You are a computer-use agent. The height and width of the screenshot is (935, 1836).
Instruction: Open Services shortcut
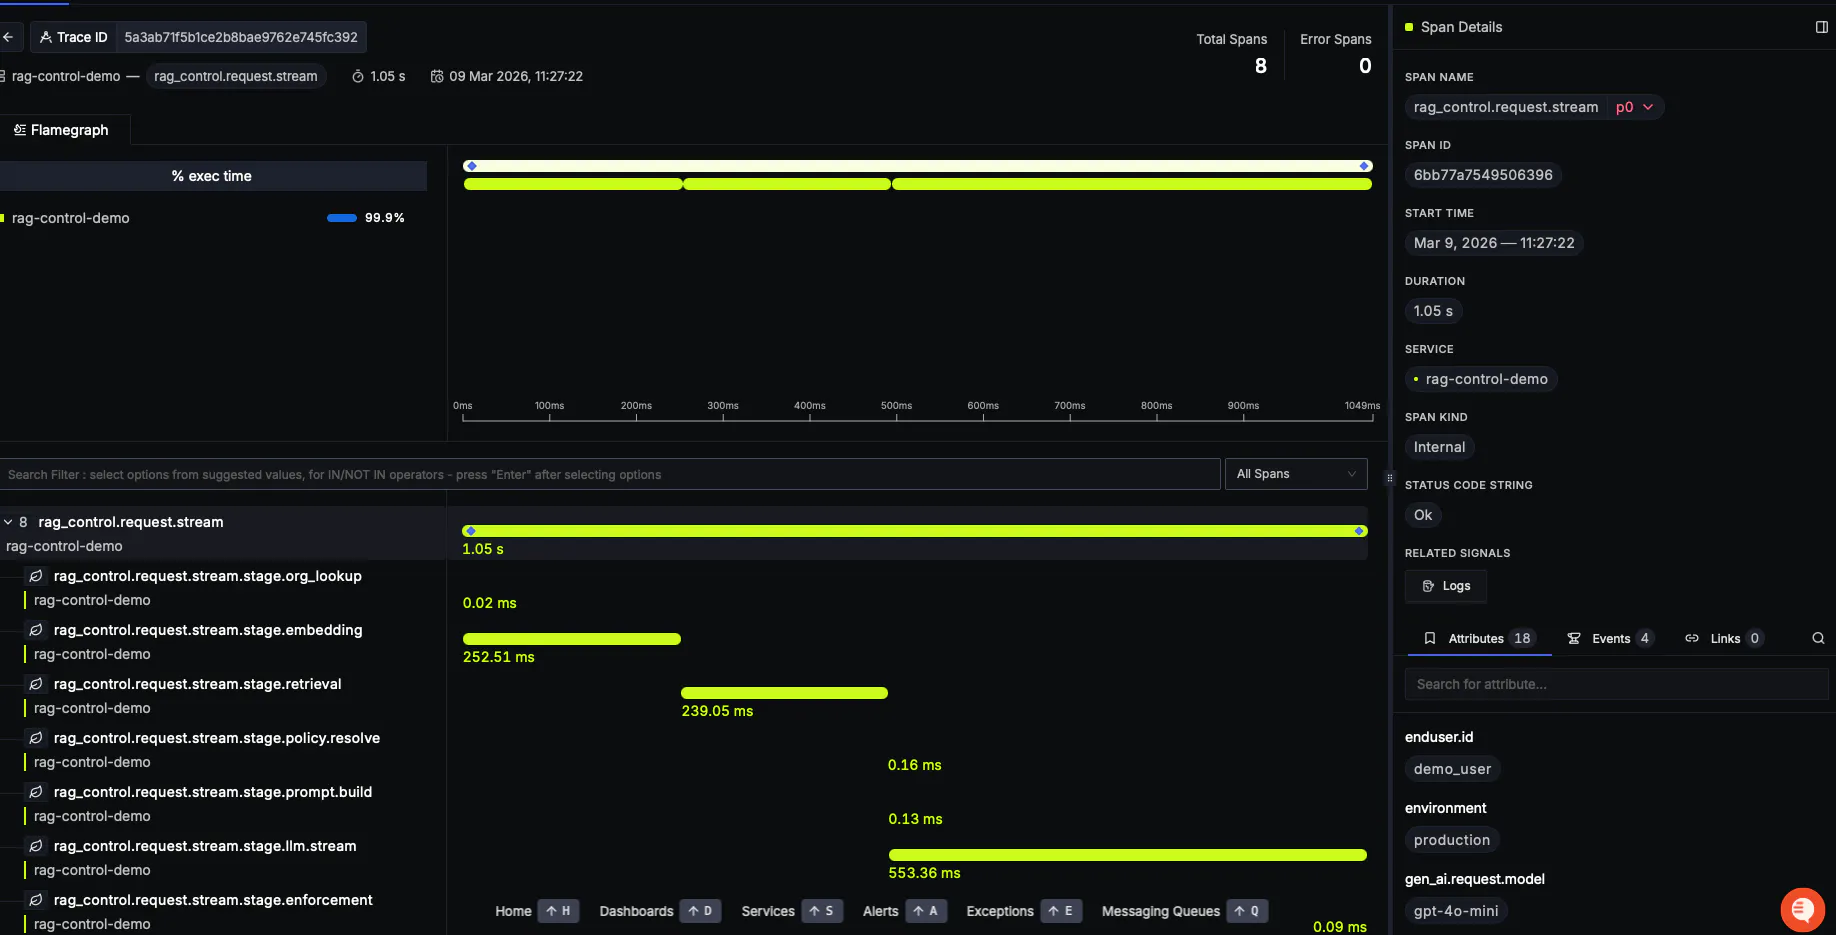click(x=791, y=911)
